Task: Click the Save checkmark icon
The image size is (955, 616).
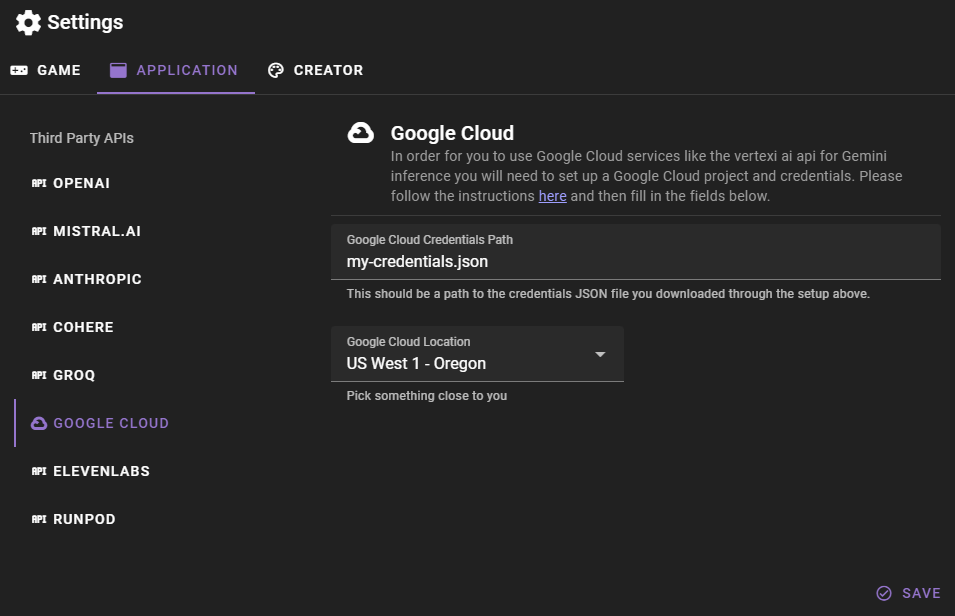Action: click(884, 593)
